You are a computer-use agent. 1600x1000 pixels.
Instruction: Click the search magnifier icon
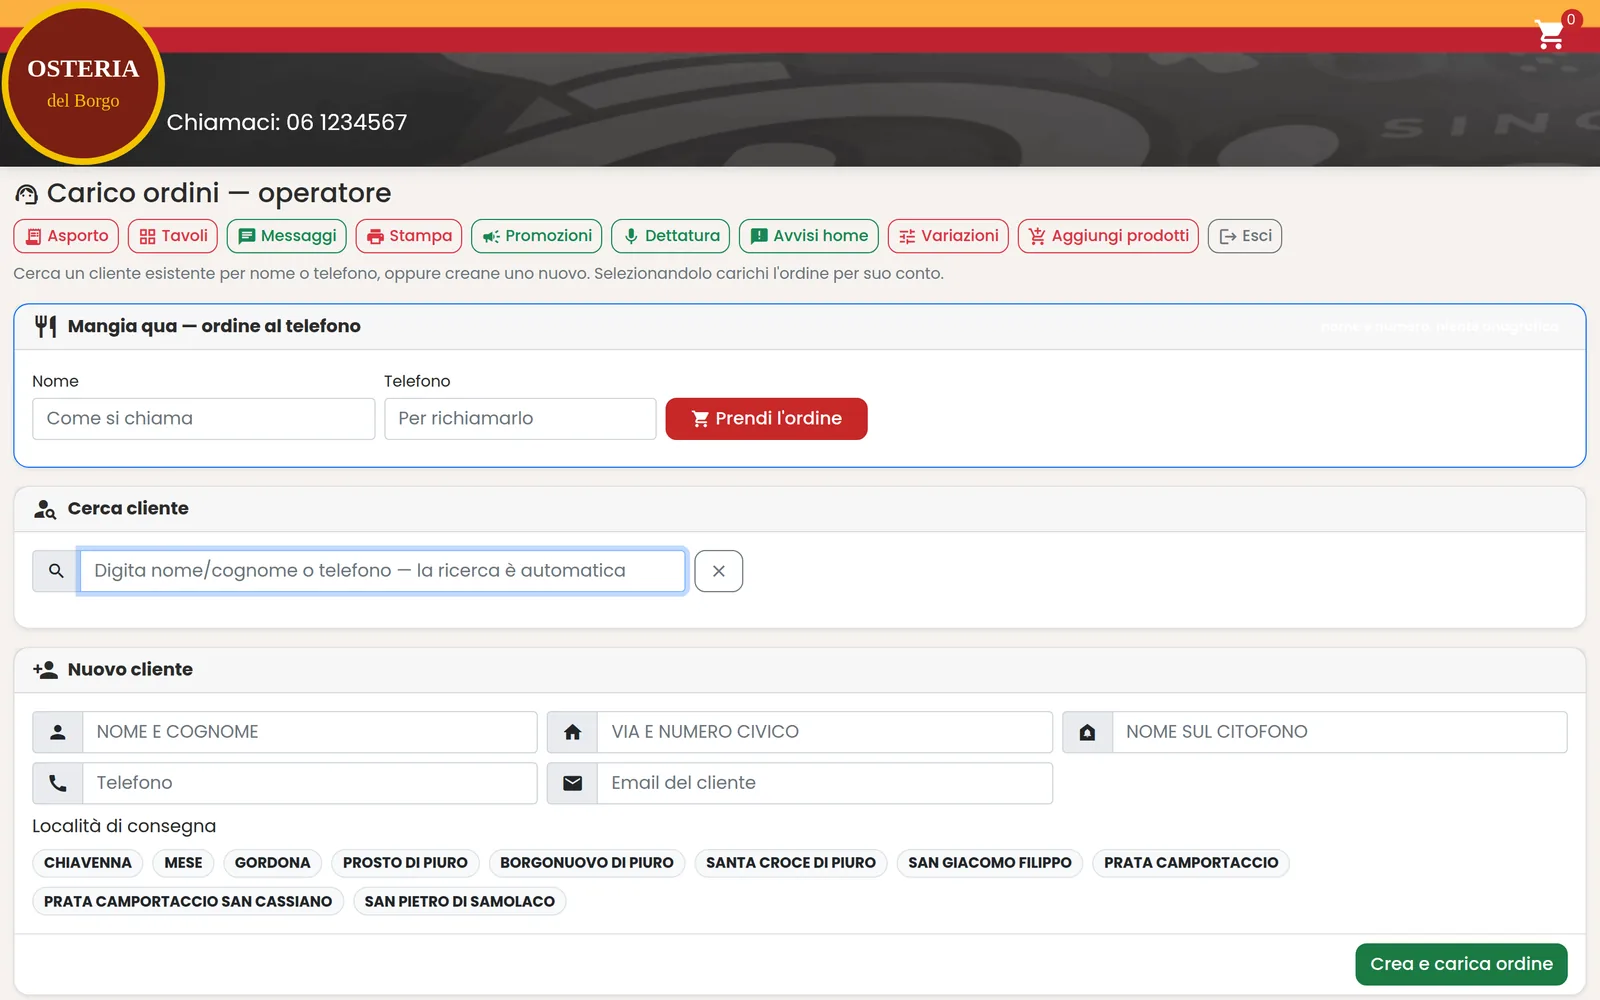56,571
